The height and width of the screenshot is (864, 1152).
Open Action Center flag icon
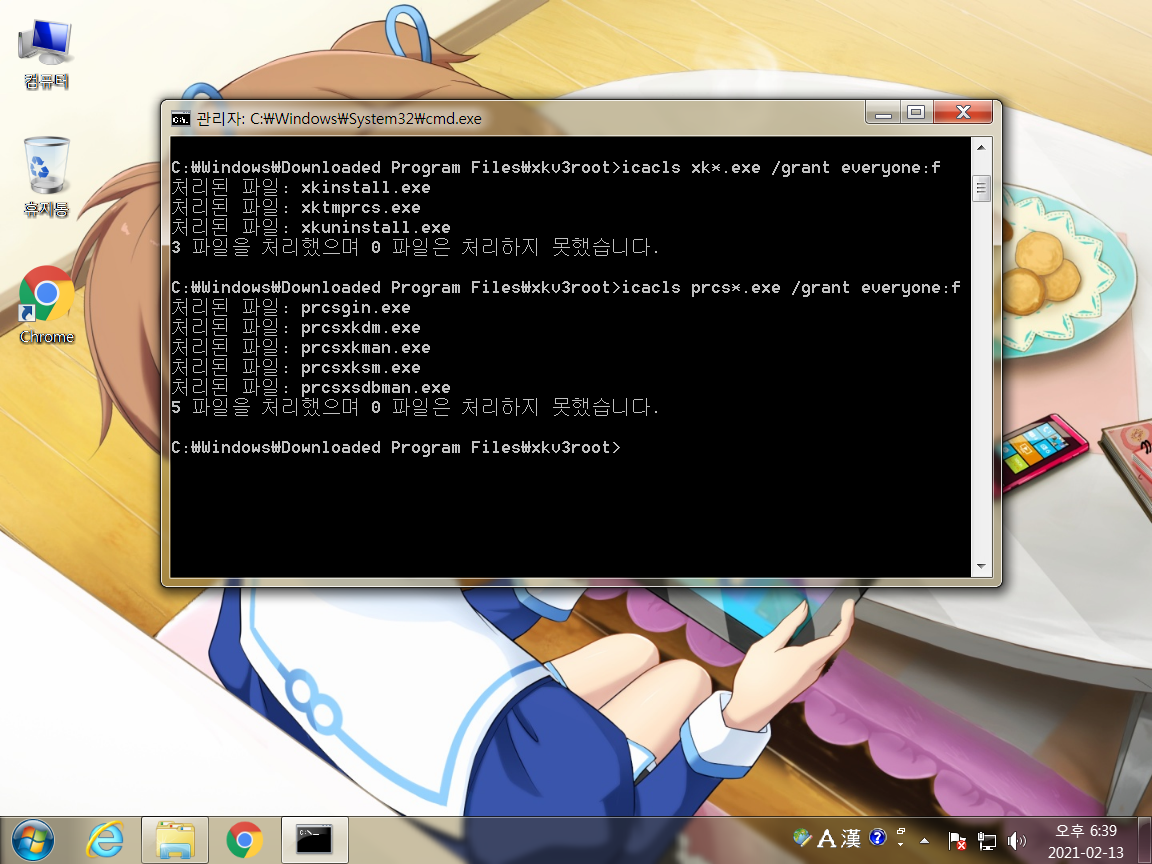point(957,840)
